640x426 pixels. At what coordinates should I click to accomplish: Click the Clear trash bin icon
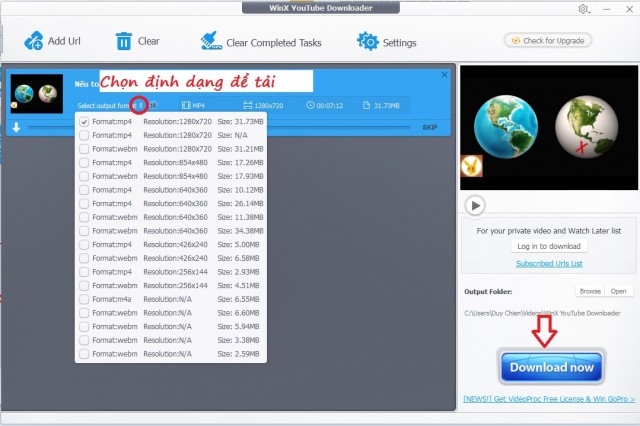click(124, 41)
